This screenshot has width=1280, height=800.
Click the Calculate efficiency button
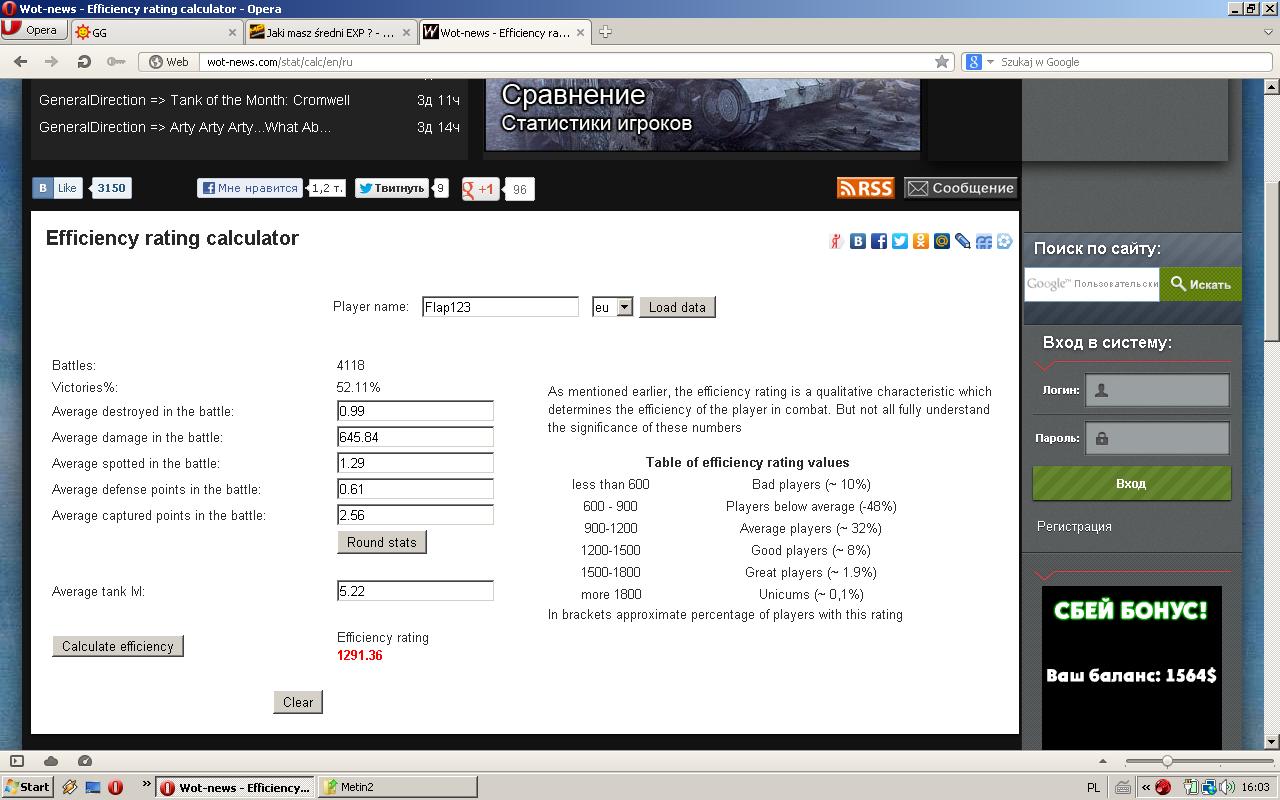click(x=118, y=646)
